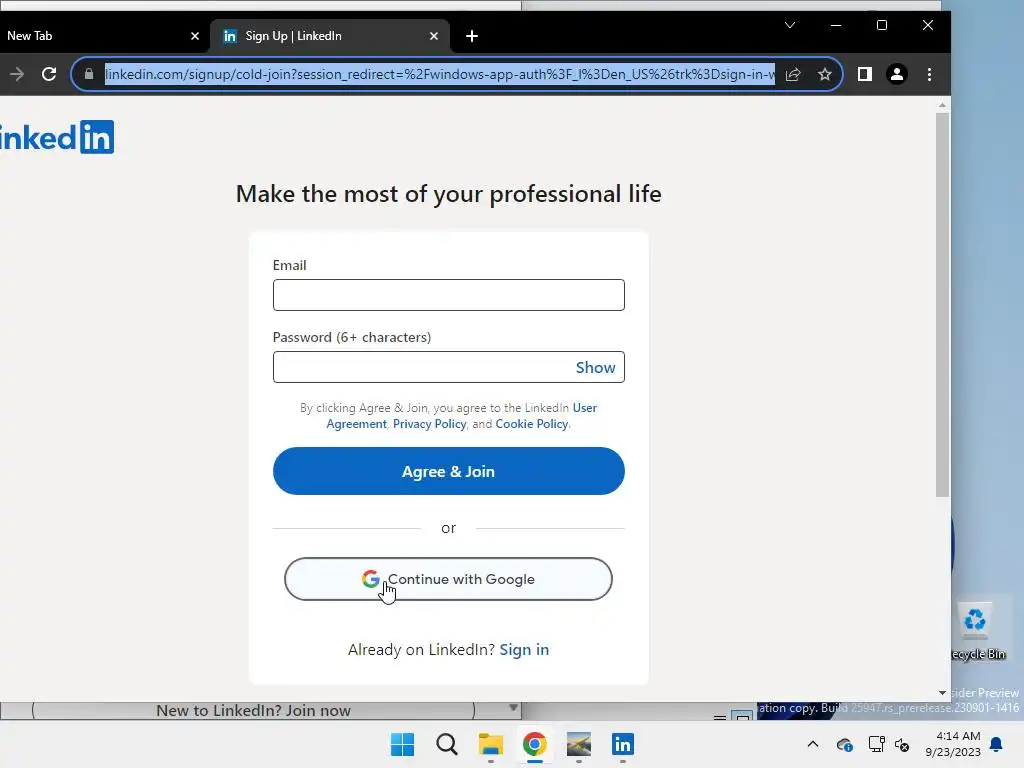Select the Sign Up | LinkedIn tab
This screenshot has height=768, width=1024.
pos(330,36)
